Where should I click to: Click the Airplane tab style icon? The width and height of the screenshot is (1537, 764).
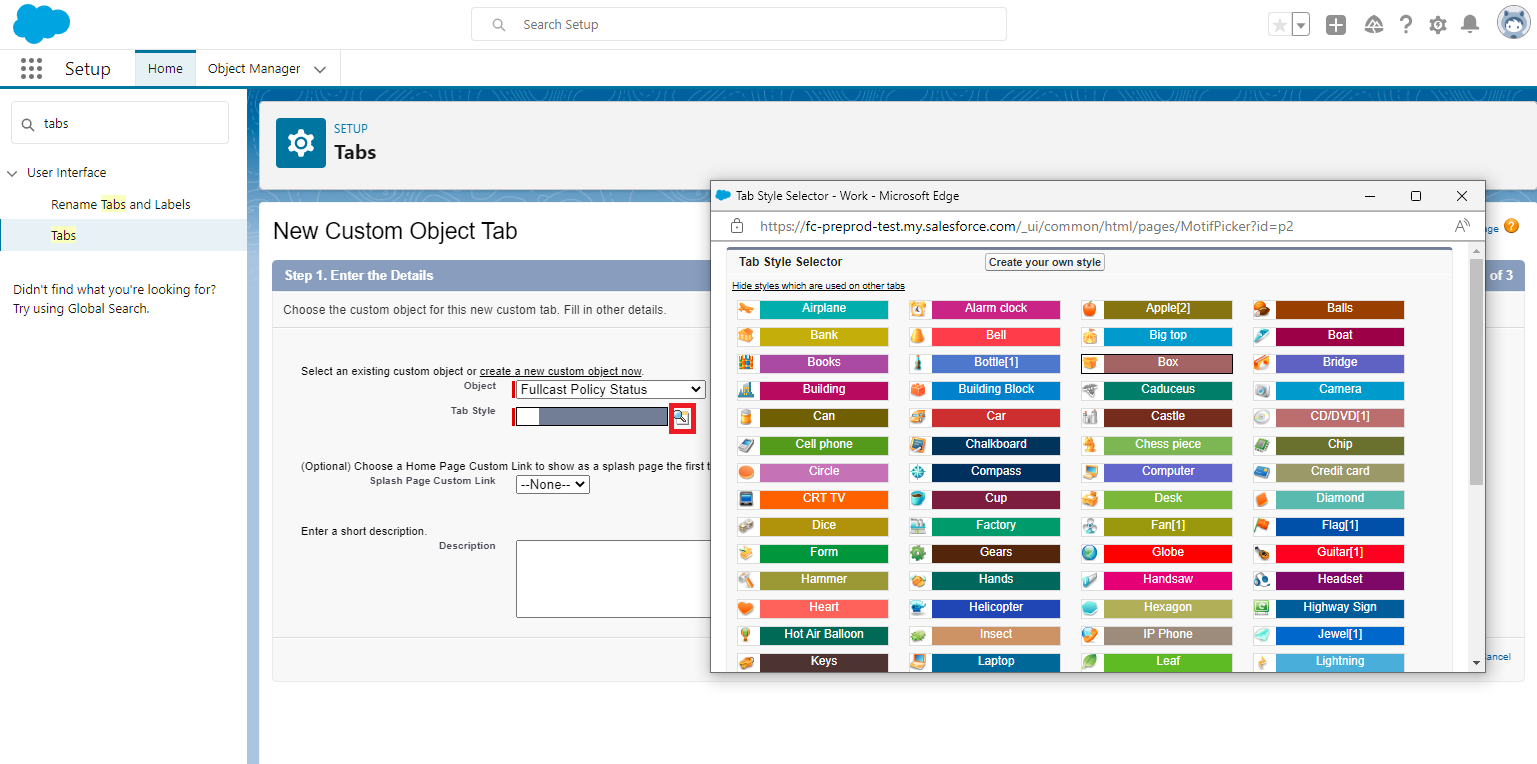(745, 309)
